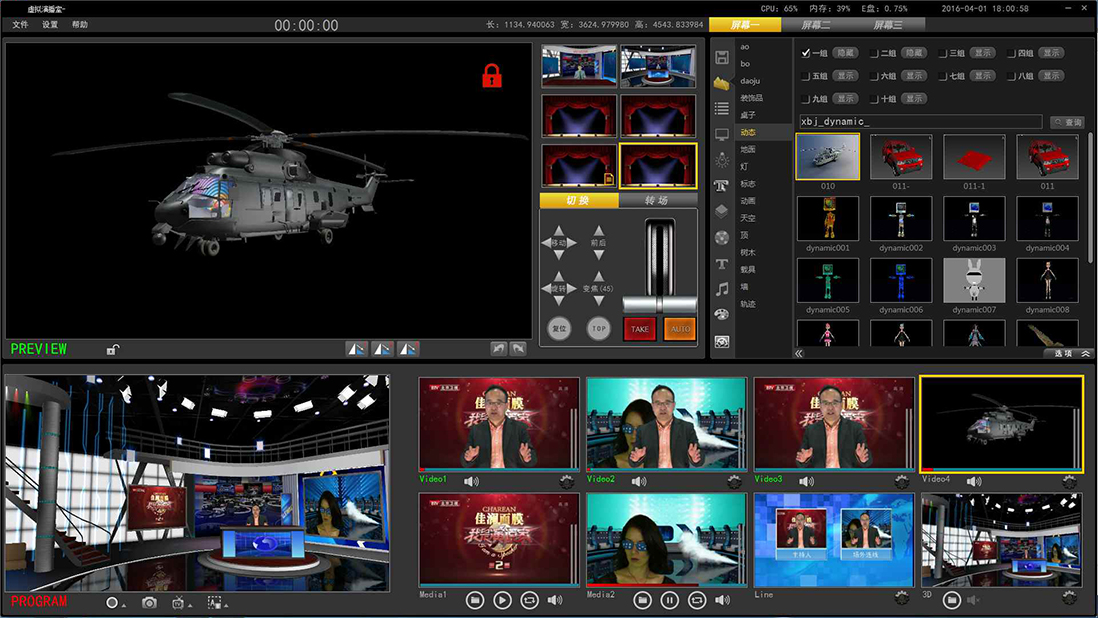Select the monitor screen sidebar icon
Viewport: 1098px width, 618px height.
(722, 134)
